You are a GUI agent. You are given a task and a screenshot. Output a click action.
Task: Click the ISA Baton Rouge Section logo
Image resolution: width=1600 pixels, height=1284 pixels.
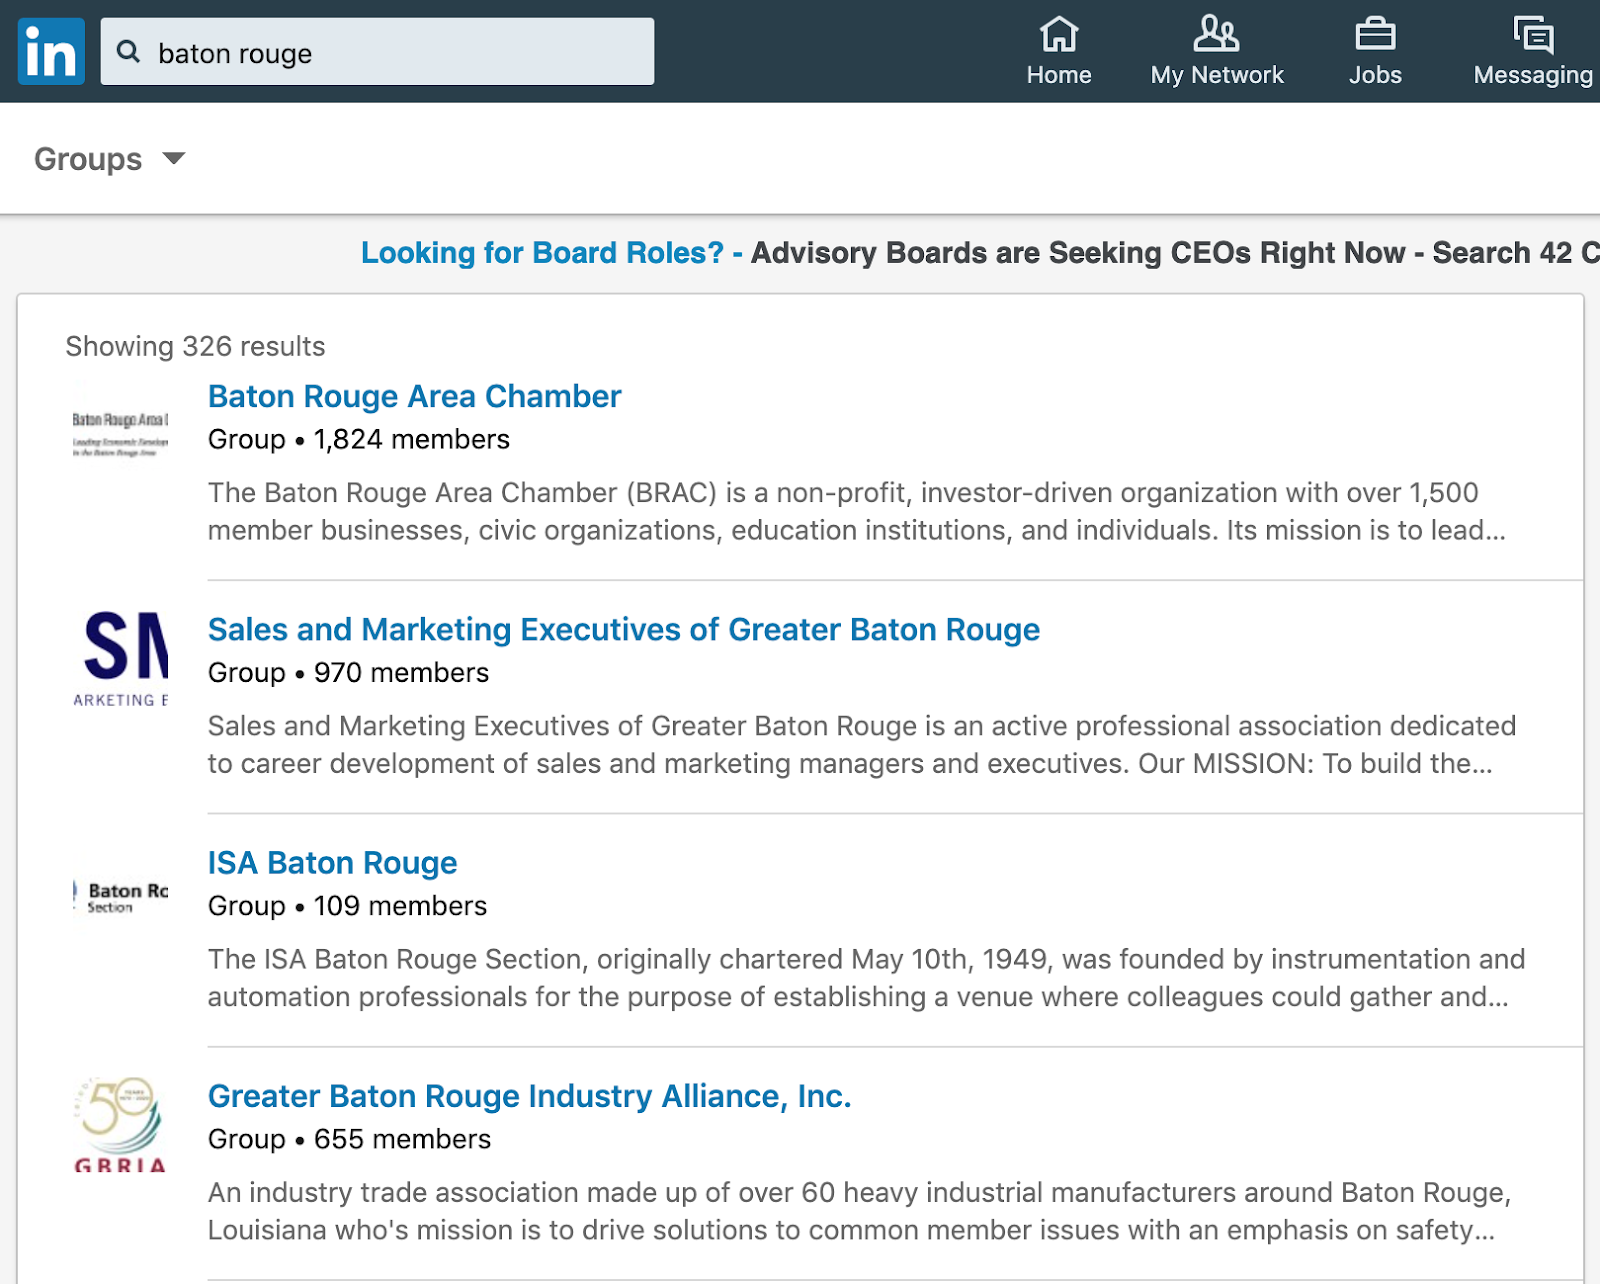coord(120,897)
